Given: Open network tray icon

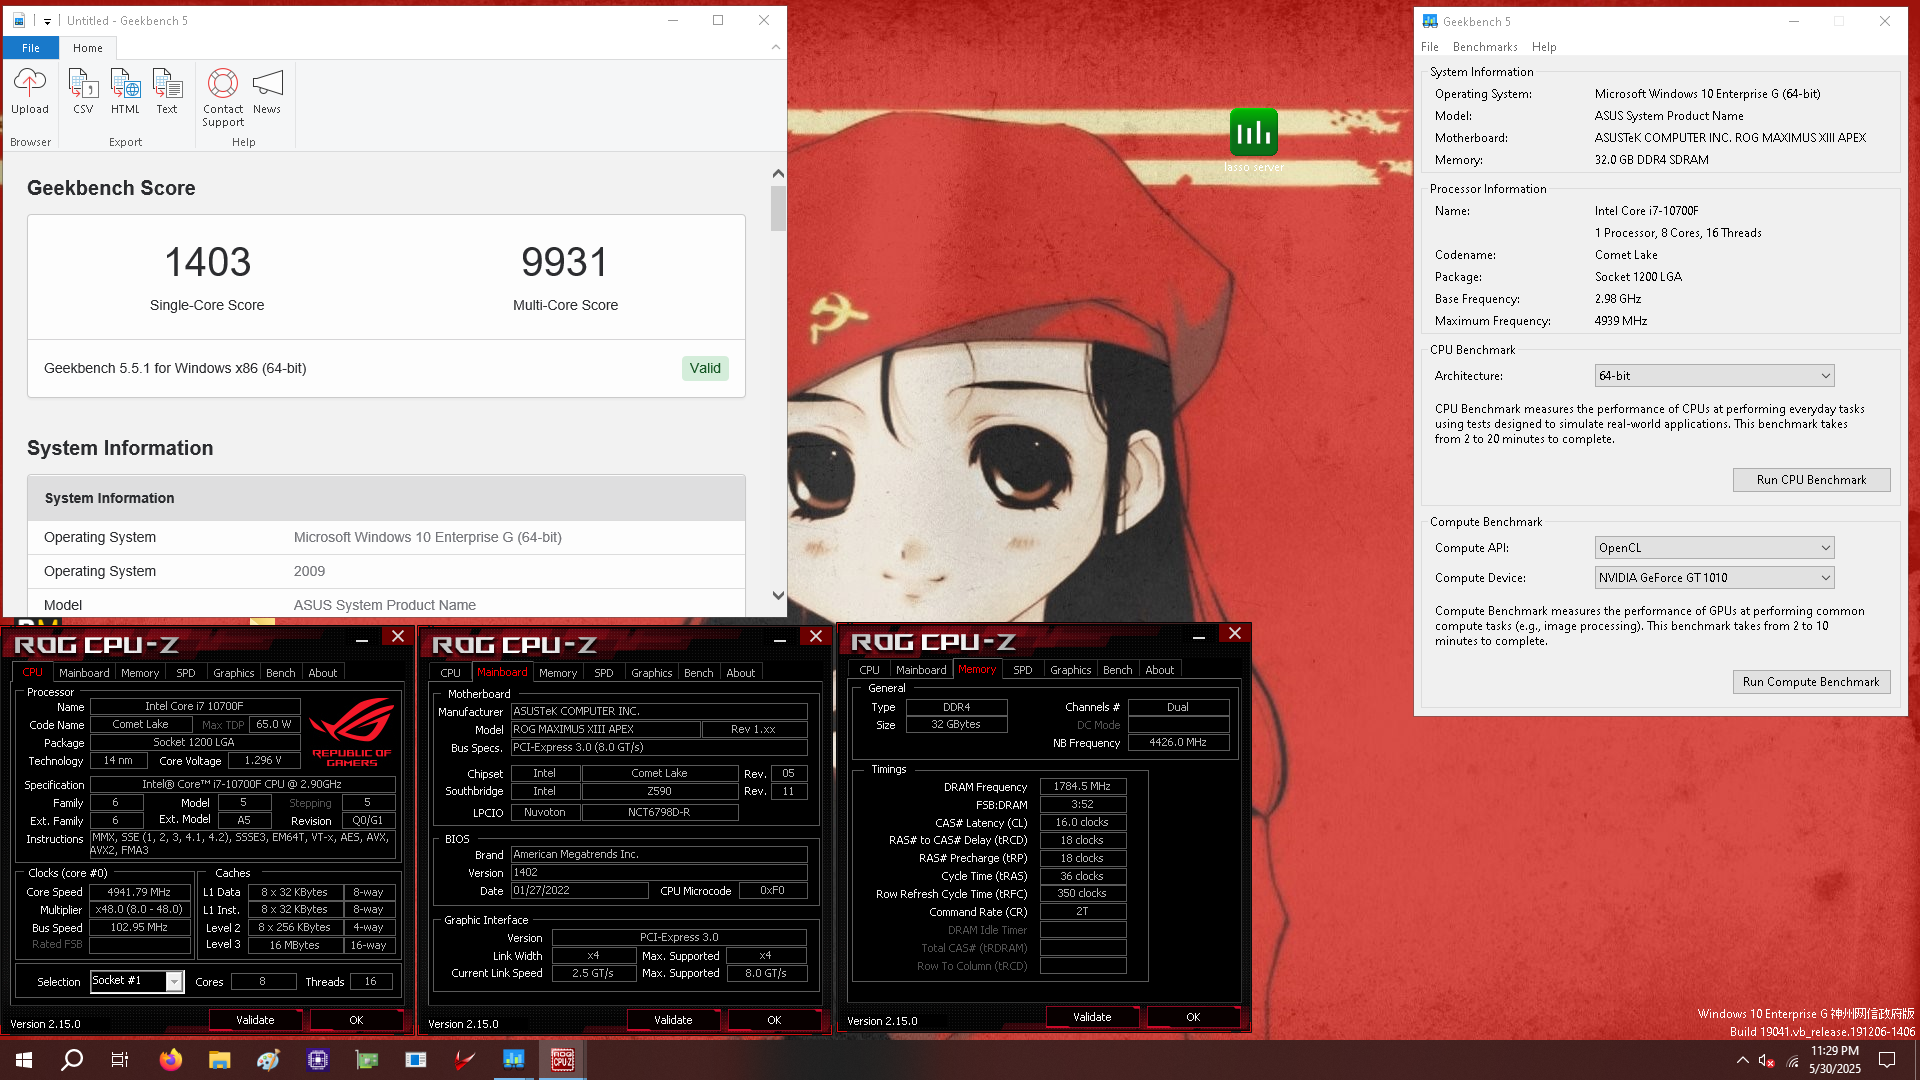Looking at the screenshot, I should tap(1792, 1061).
